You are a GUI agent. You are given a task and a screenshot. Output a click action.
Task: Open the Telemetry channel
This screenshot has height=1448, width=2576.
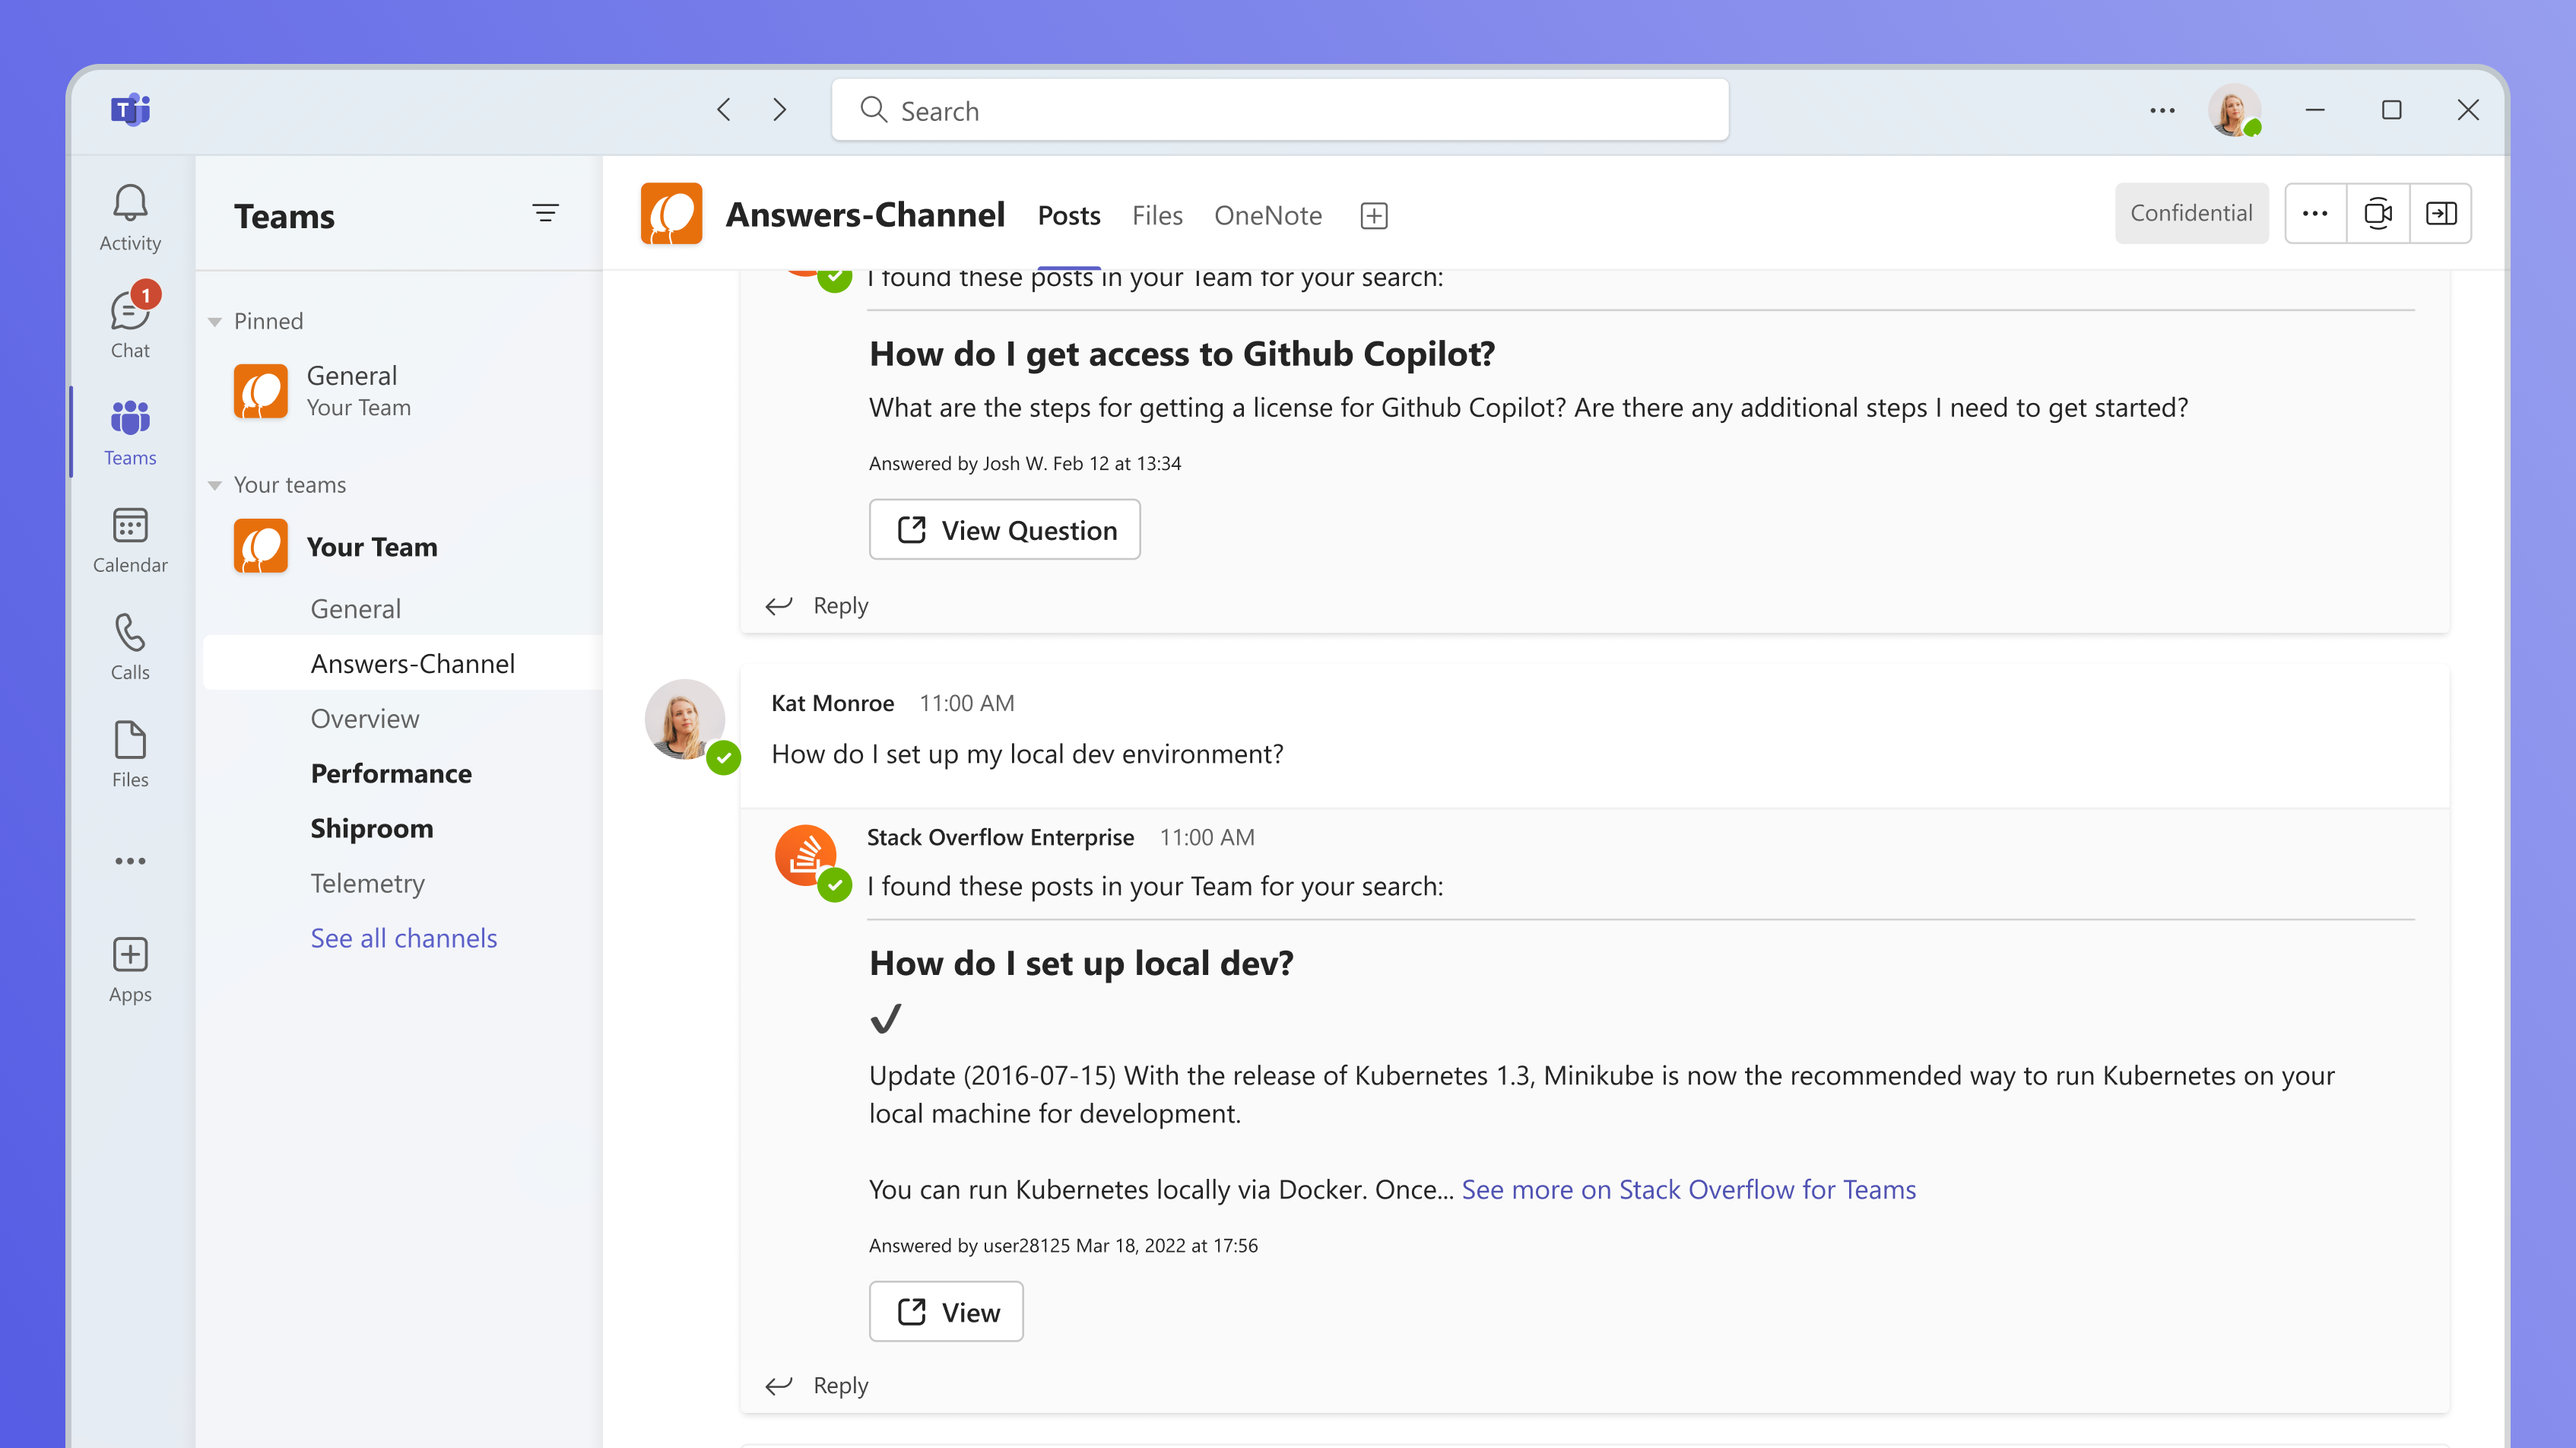coord(368,883)
